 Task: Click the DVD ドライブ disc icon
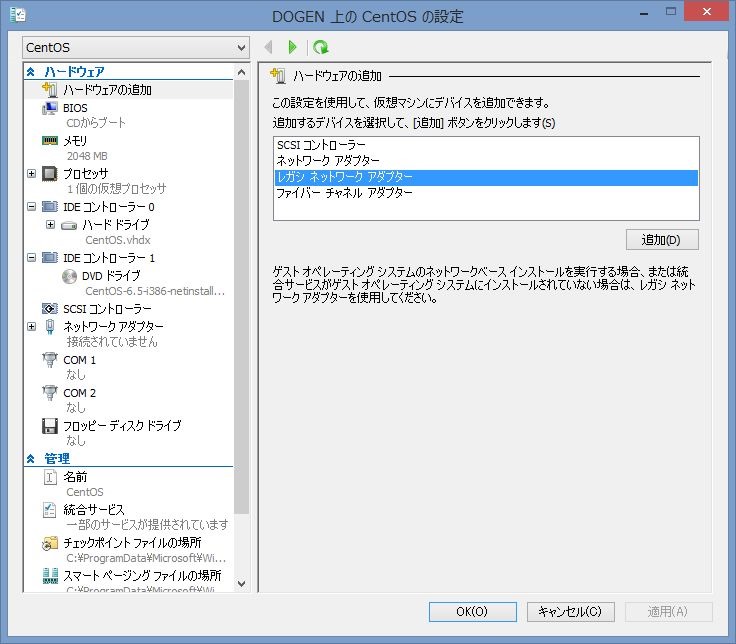click(69, 275)
